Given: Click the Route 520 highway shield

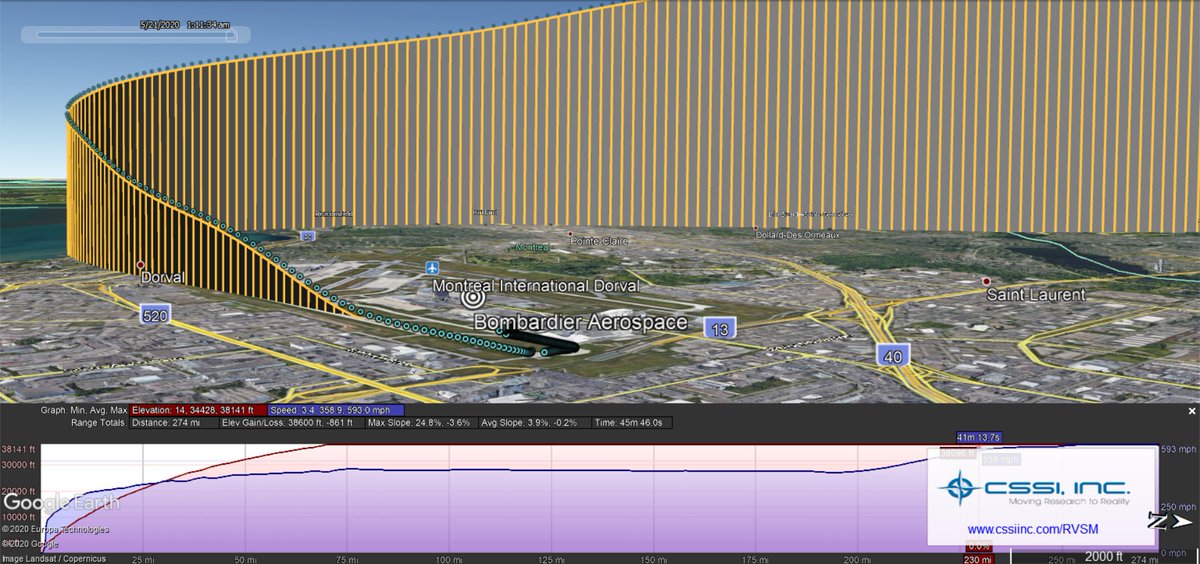Looking at the screenshot, I should pyautogui.click(x=155, y=316).
